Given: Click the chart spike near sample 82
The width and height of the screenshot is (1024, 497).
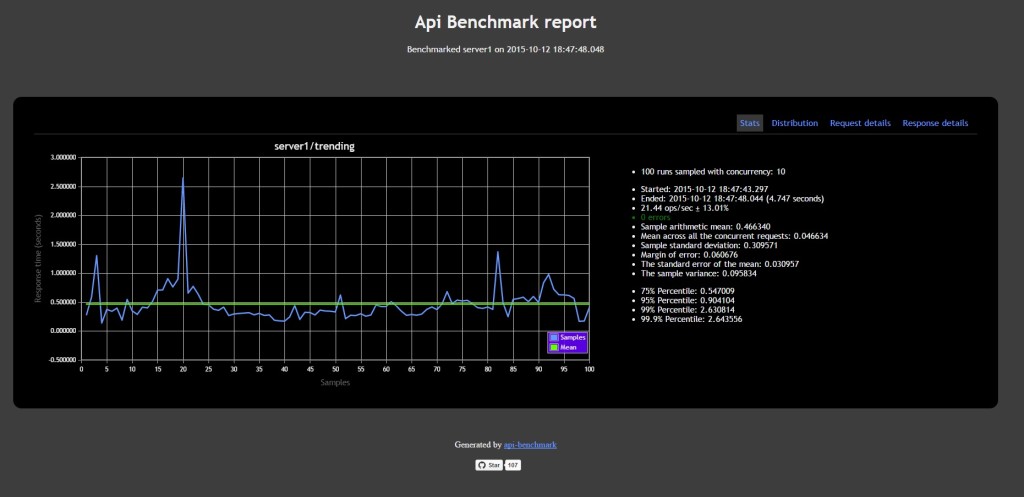Looking at the screenshot, I should pyautogui.click(x=498, y=252).
